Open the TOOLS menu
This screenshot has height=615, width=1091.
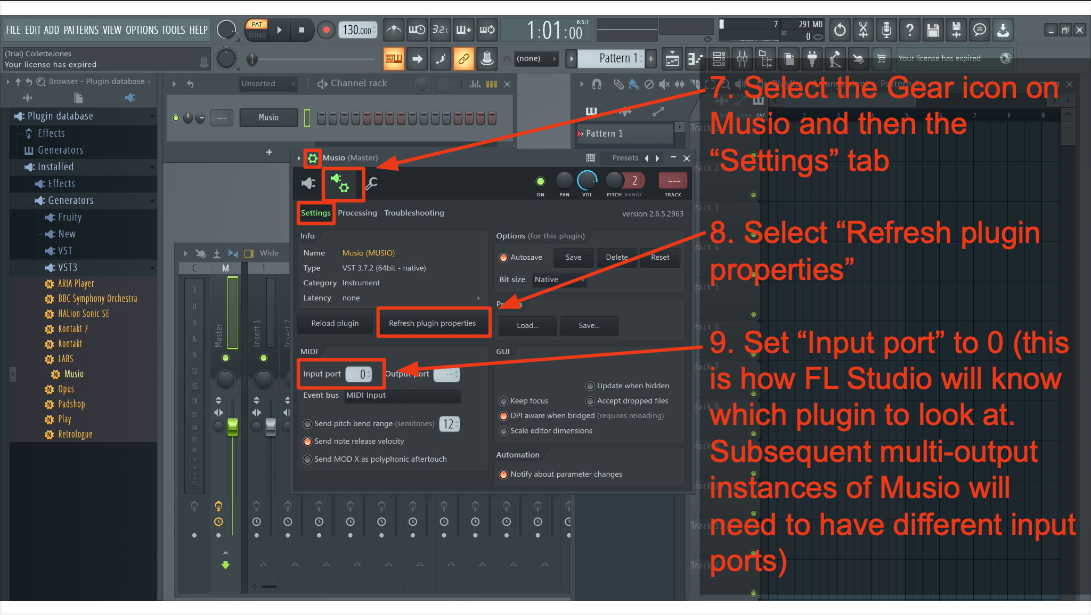point(174,30)
